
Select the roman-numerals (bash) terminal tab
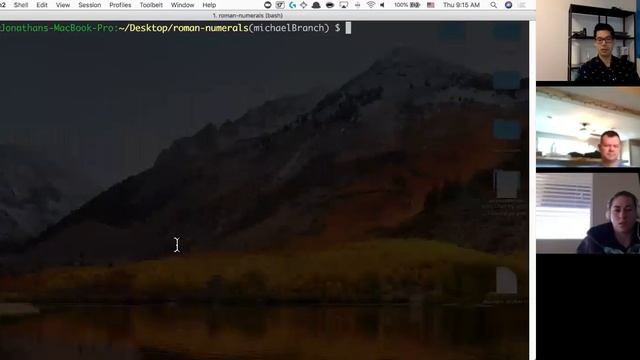pos(247,16)
